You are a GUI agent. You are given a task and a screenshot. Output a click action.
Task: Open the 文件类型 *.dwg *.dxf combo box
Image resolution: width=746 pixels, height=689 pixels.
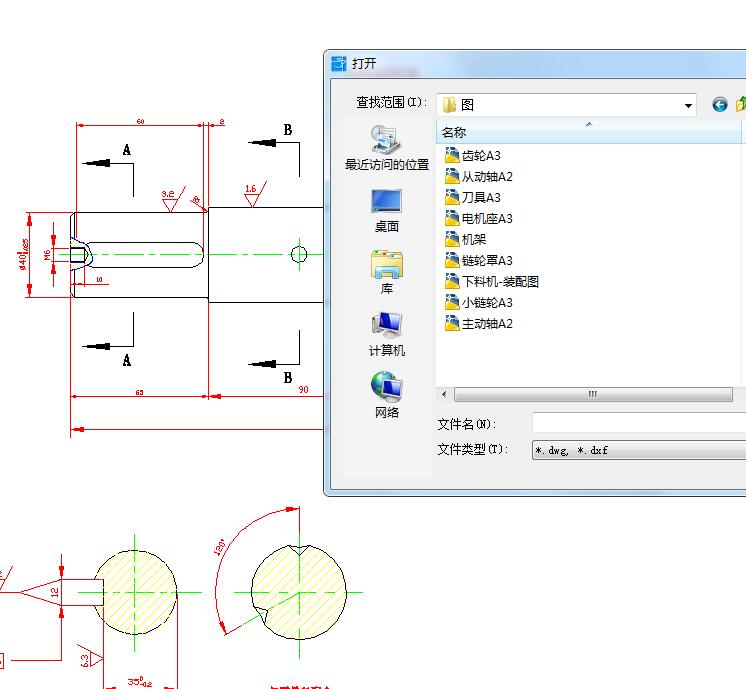coord(638,450)
